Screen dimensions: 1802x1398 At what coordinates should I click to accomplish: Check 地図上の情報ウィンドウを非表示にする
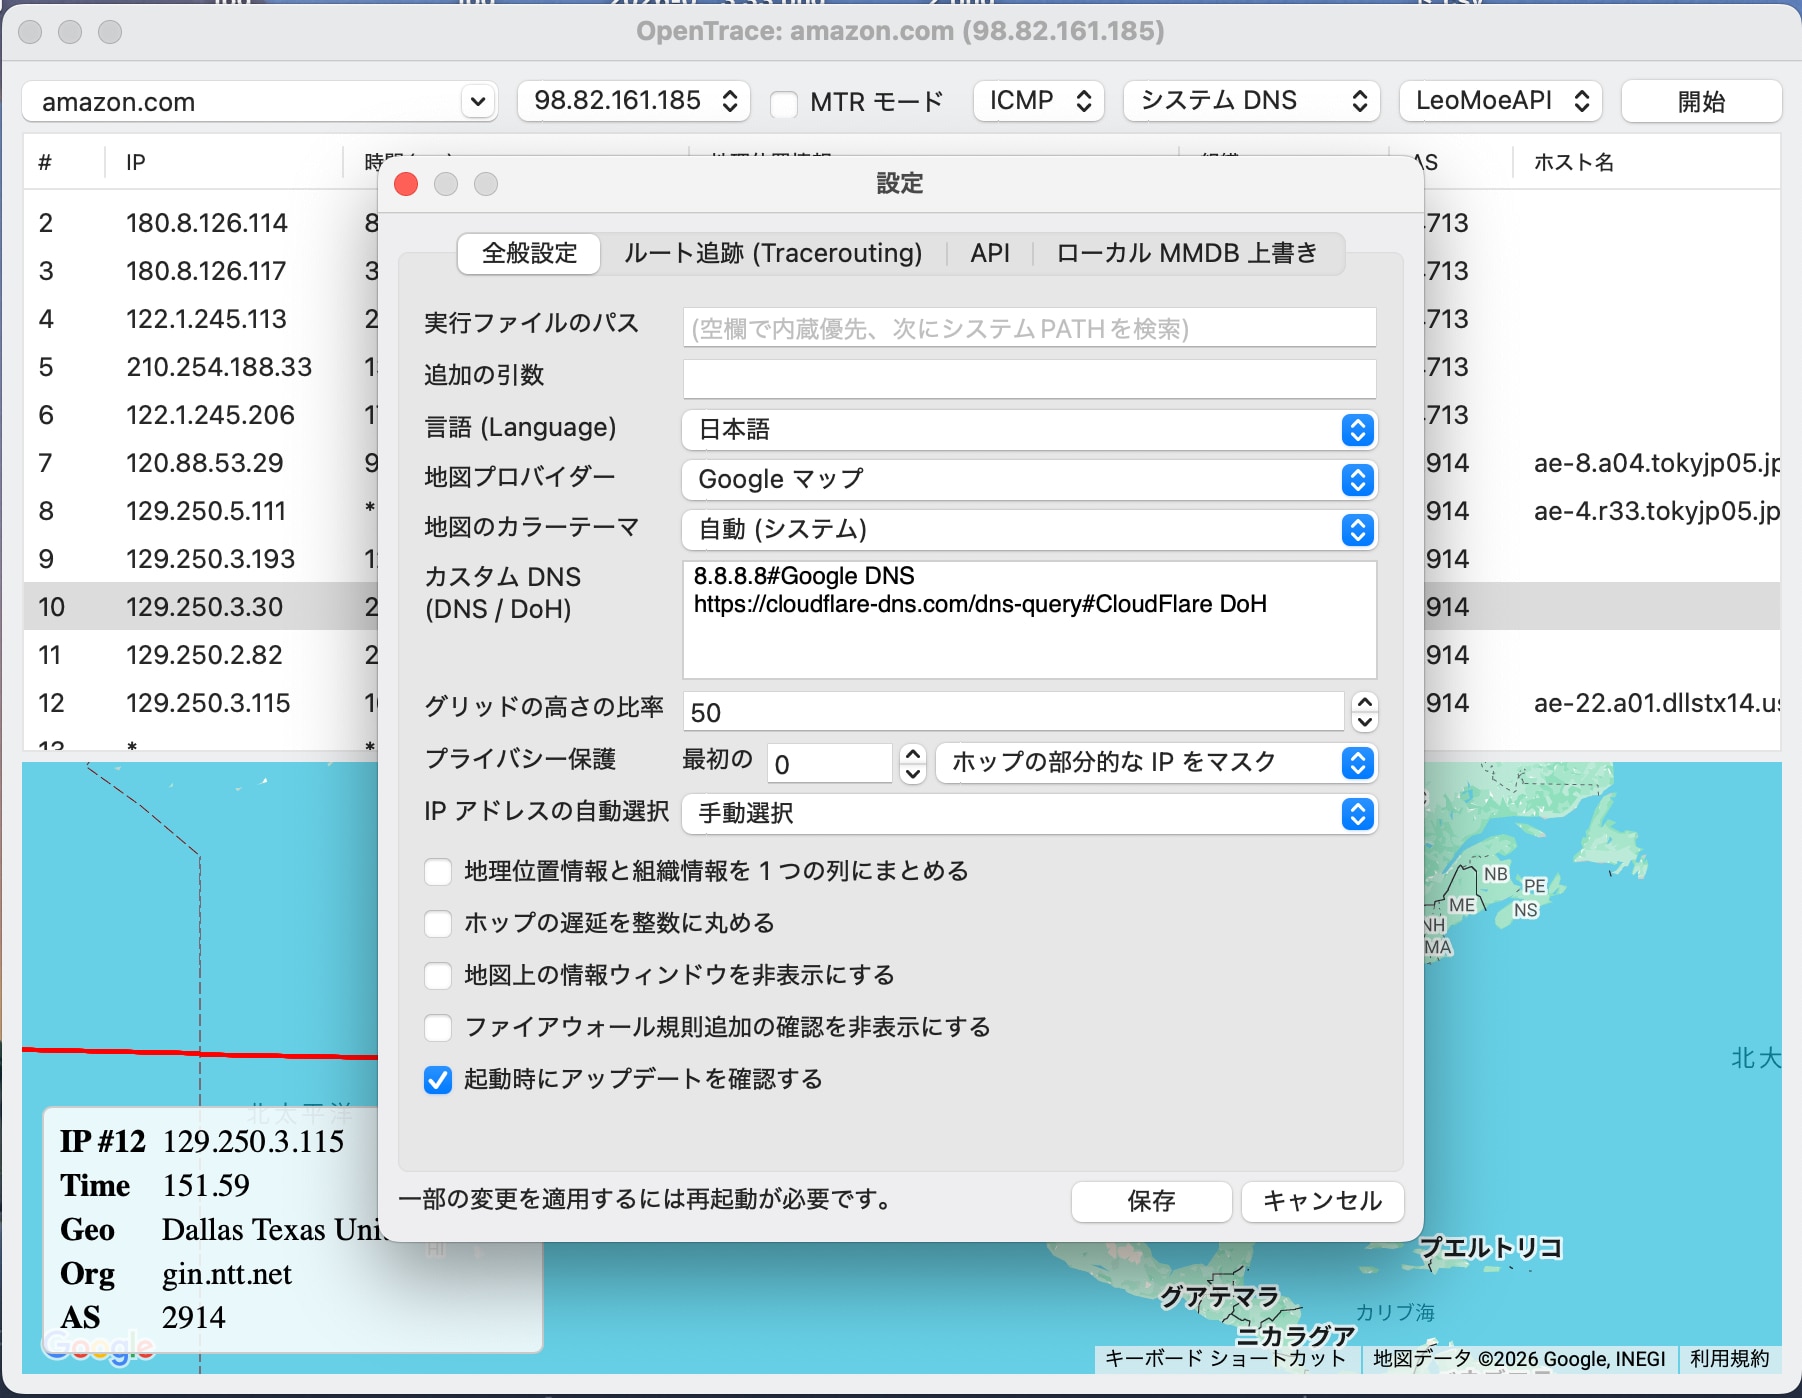437,975
